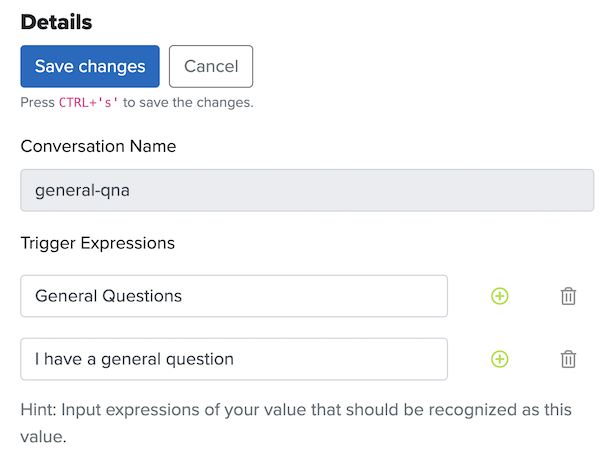600x457 pixels.
Task: Click 'should be recognized as this' hint text
Action: pyautogui.click(x=436, y=410)
